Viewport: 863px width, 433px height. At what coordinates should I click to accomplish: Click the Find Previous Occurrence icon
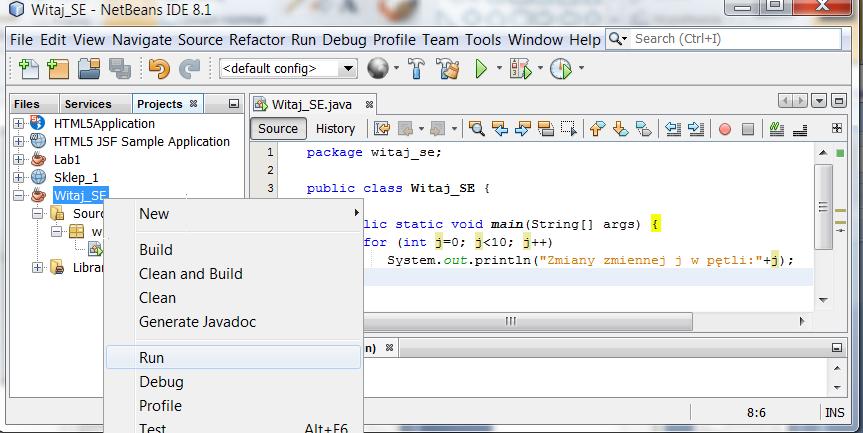500,129
